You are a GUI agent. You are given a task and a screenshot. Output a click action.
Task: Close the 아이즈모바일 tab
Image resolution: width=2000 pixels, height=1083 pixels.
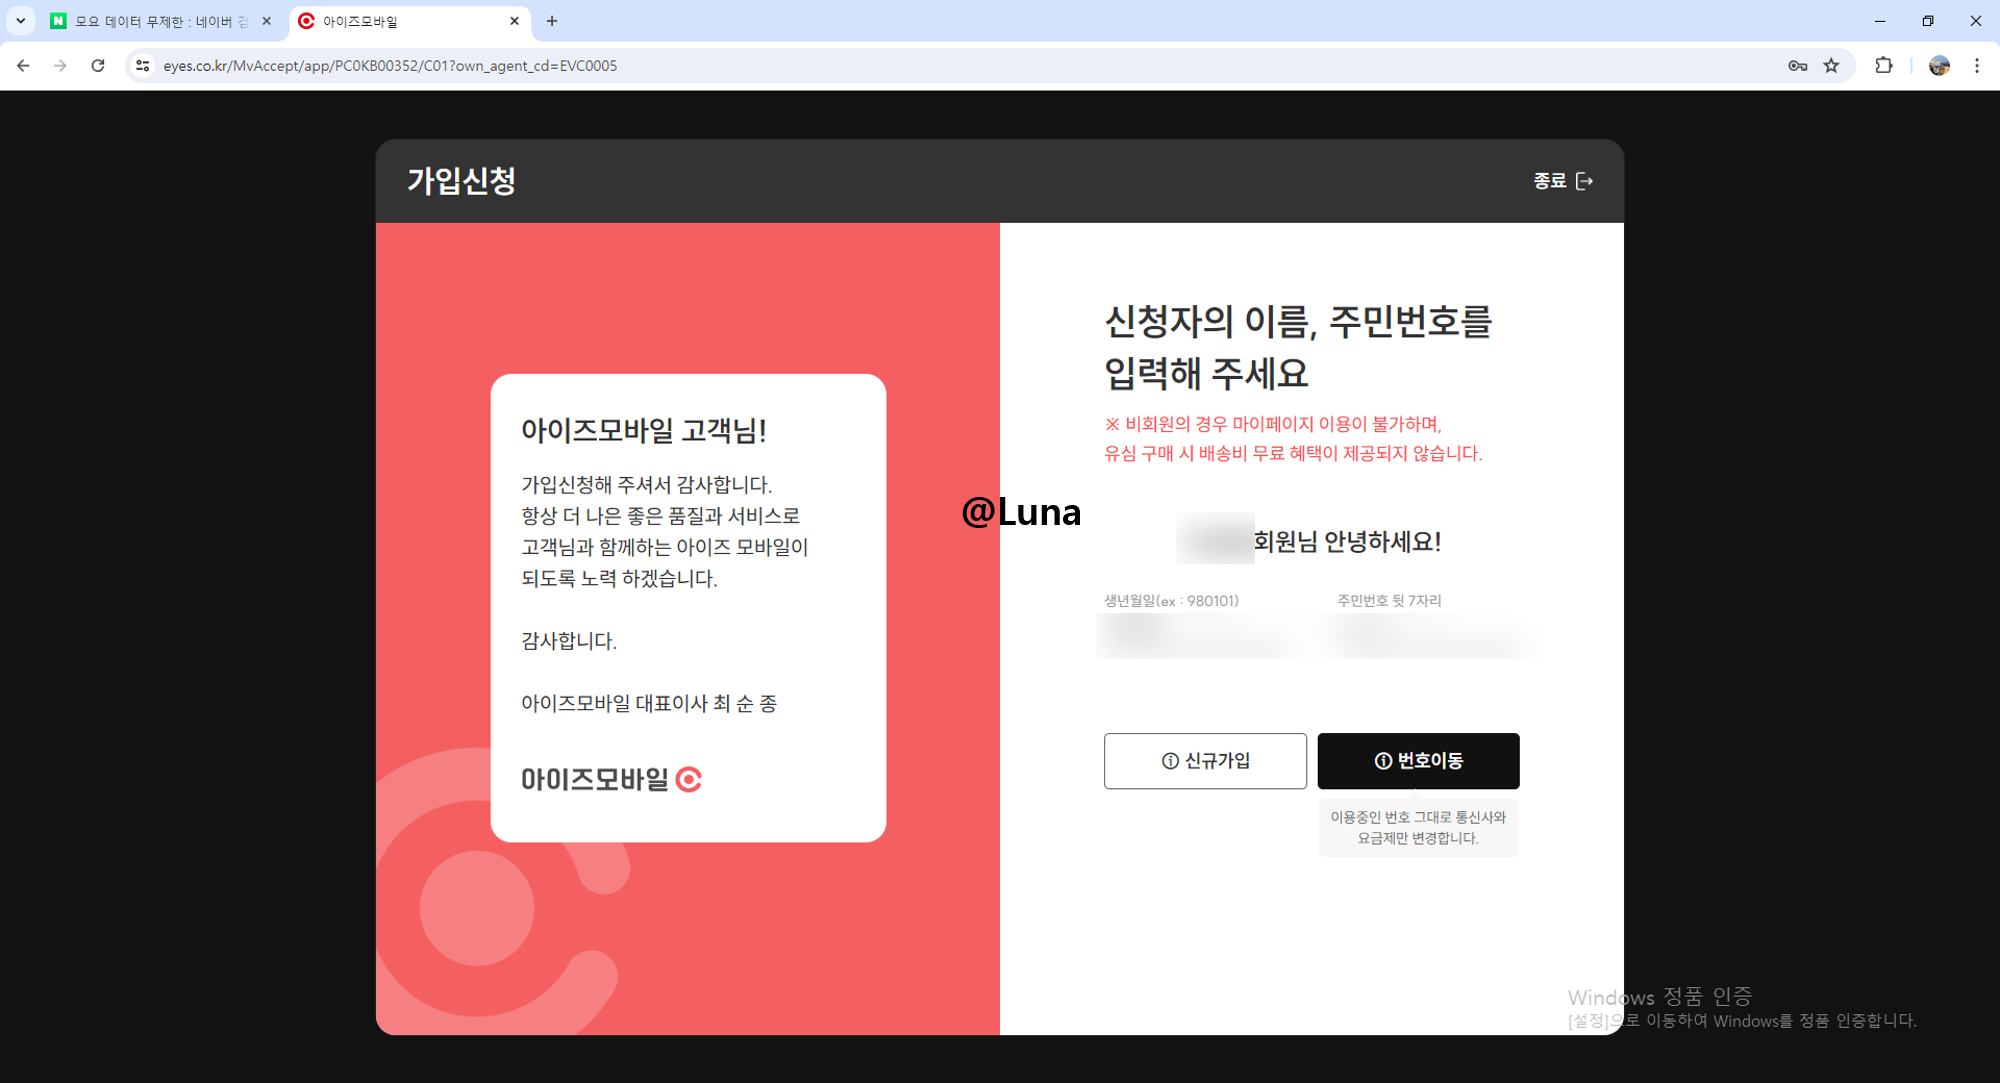(x=514, y=21)
